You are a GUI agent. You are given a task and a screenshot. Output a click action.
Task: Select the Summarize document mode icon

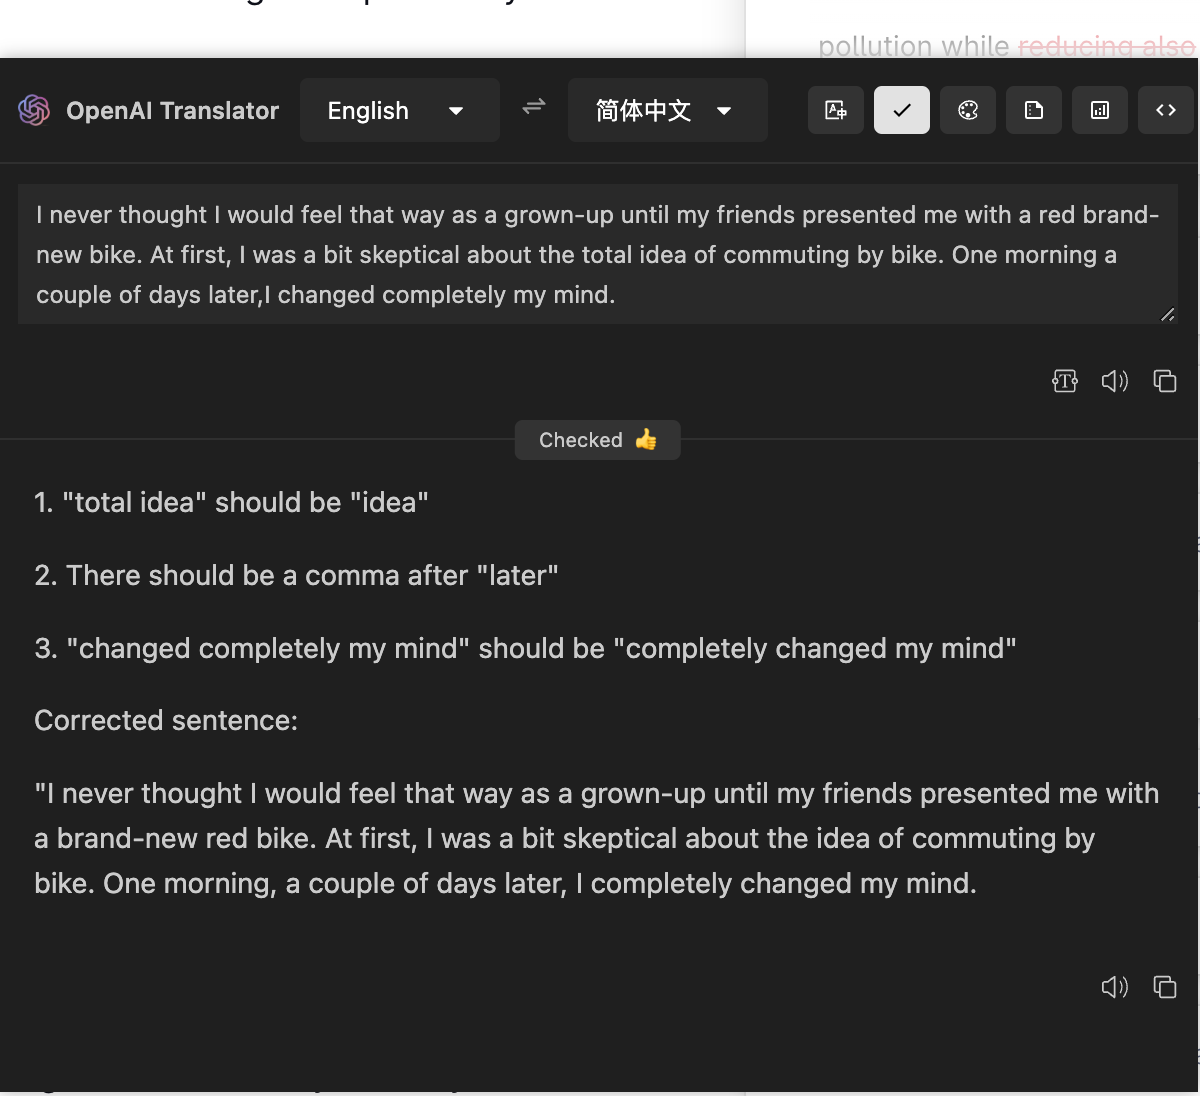click(1033, 110)
